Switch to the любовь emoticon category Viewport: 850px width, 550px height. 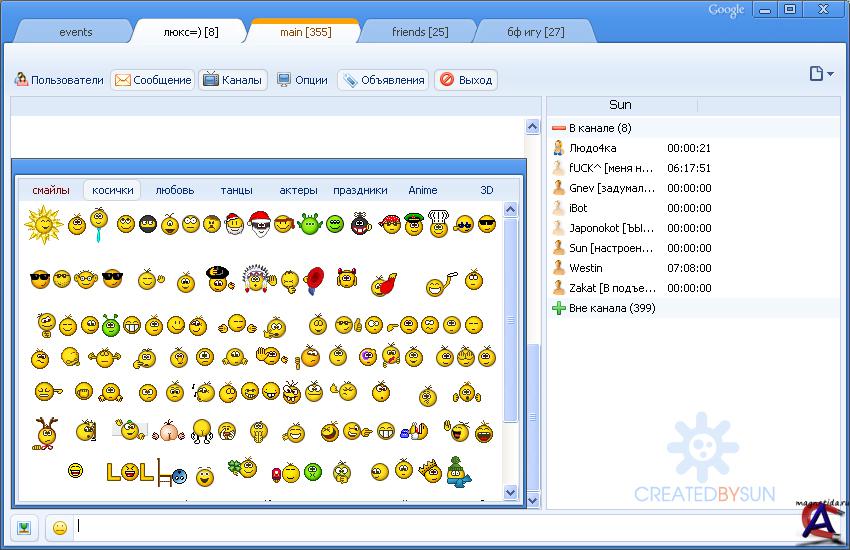(175, 190)
